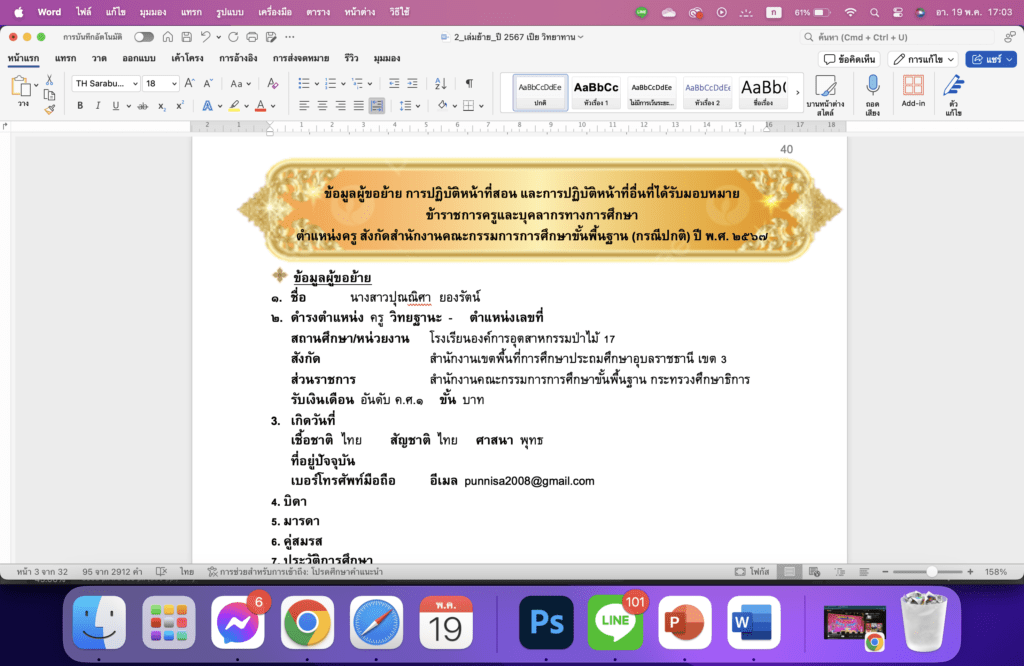This screenshot has height=666, width=1024.
Task: Click Increase Font Size icon
Action: tap(189, 84)
